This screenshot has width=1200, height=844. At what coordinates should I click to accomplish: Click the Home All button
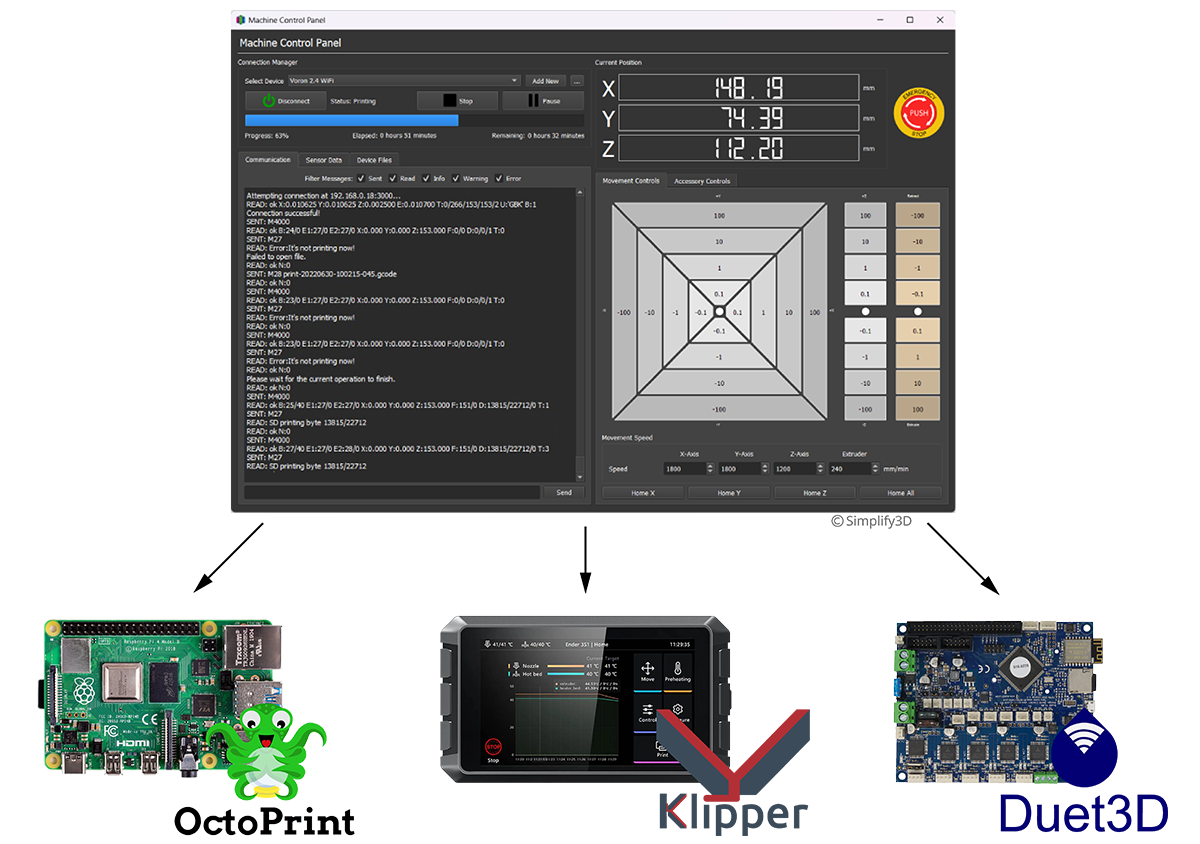point(900,492)
